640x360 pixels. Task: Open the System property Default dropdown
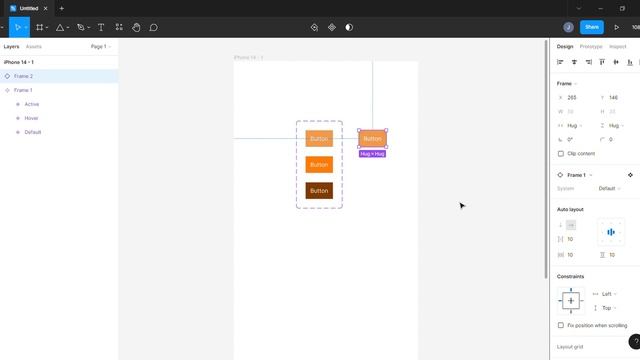point(609,188)
